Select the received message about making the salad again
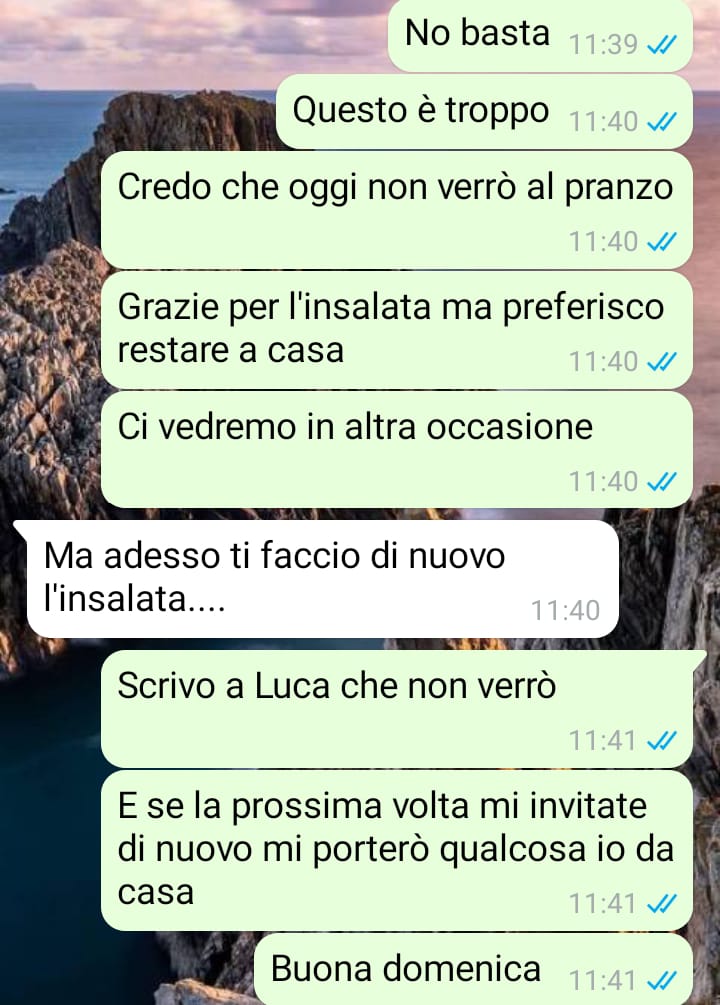Viewport: 720px width, 1005px height. coord(317,579)
